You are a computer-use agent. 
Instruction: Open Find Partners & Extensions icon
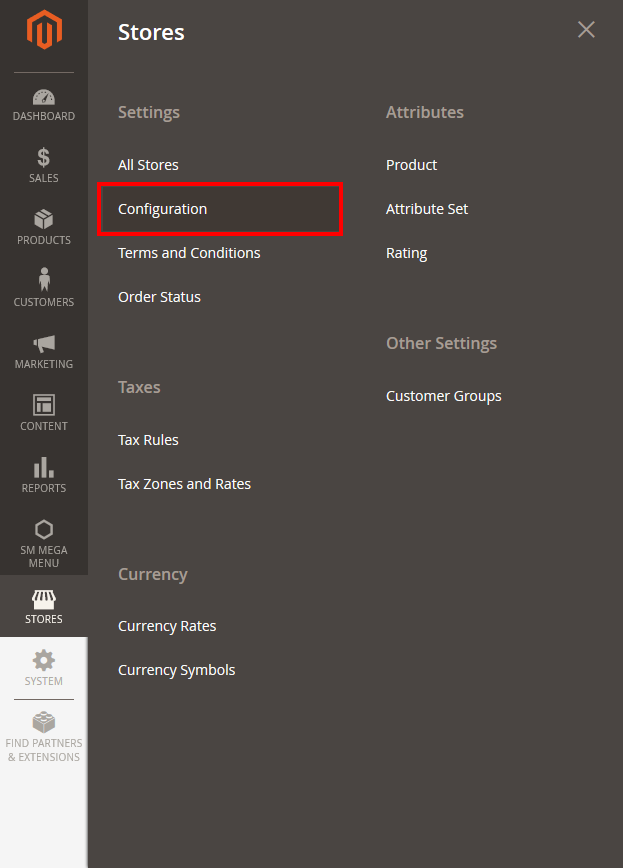44,722
